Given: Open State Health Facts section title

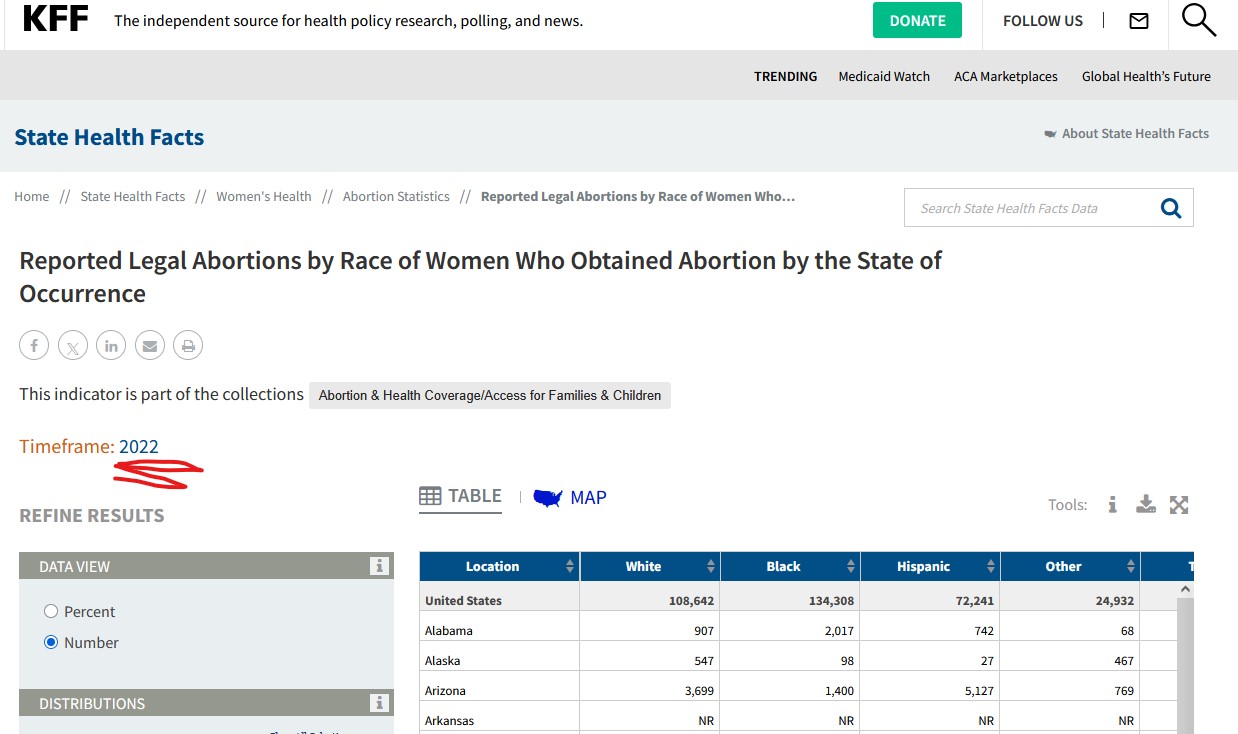Looking at the screenshot, I should pyautogui.click(x=109, y=137).
